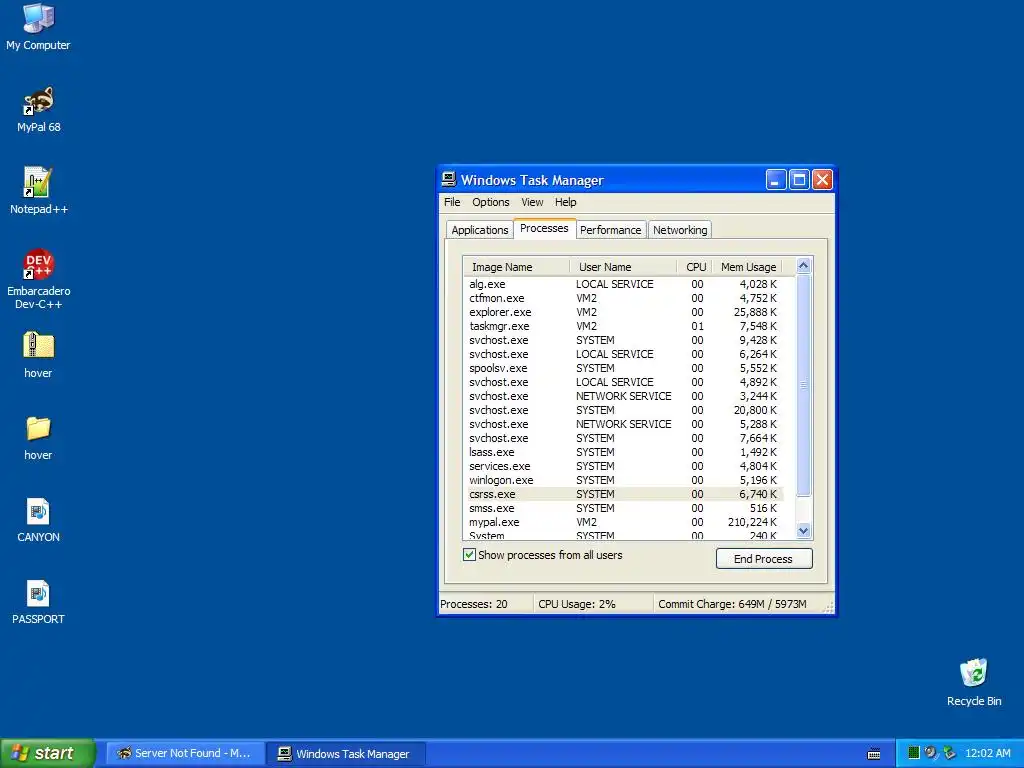Select the hover plain yellow folder icon
The height and width of the screenshot is (768, 1024).
[x=38, y=437]
